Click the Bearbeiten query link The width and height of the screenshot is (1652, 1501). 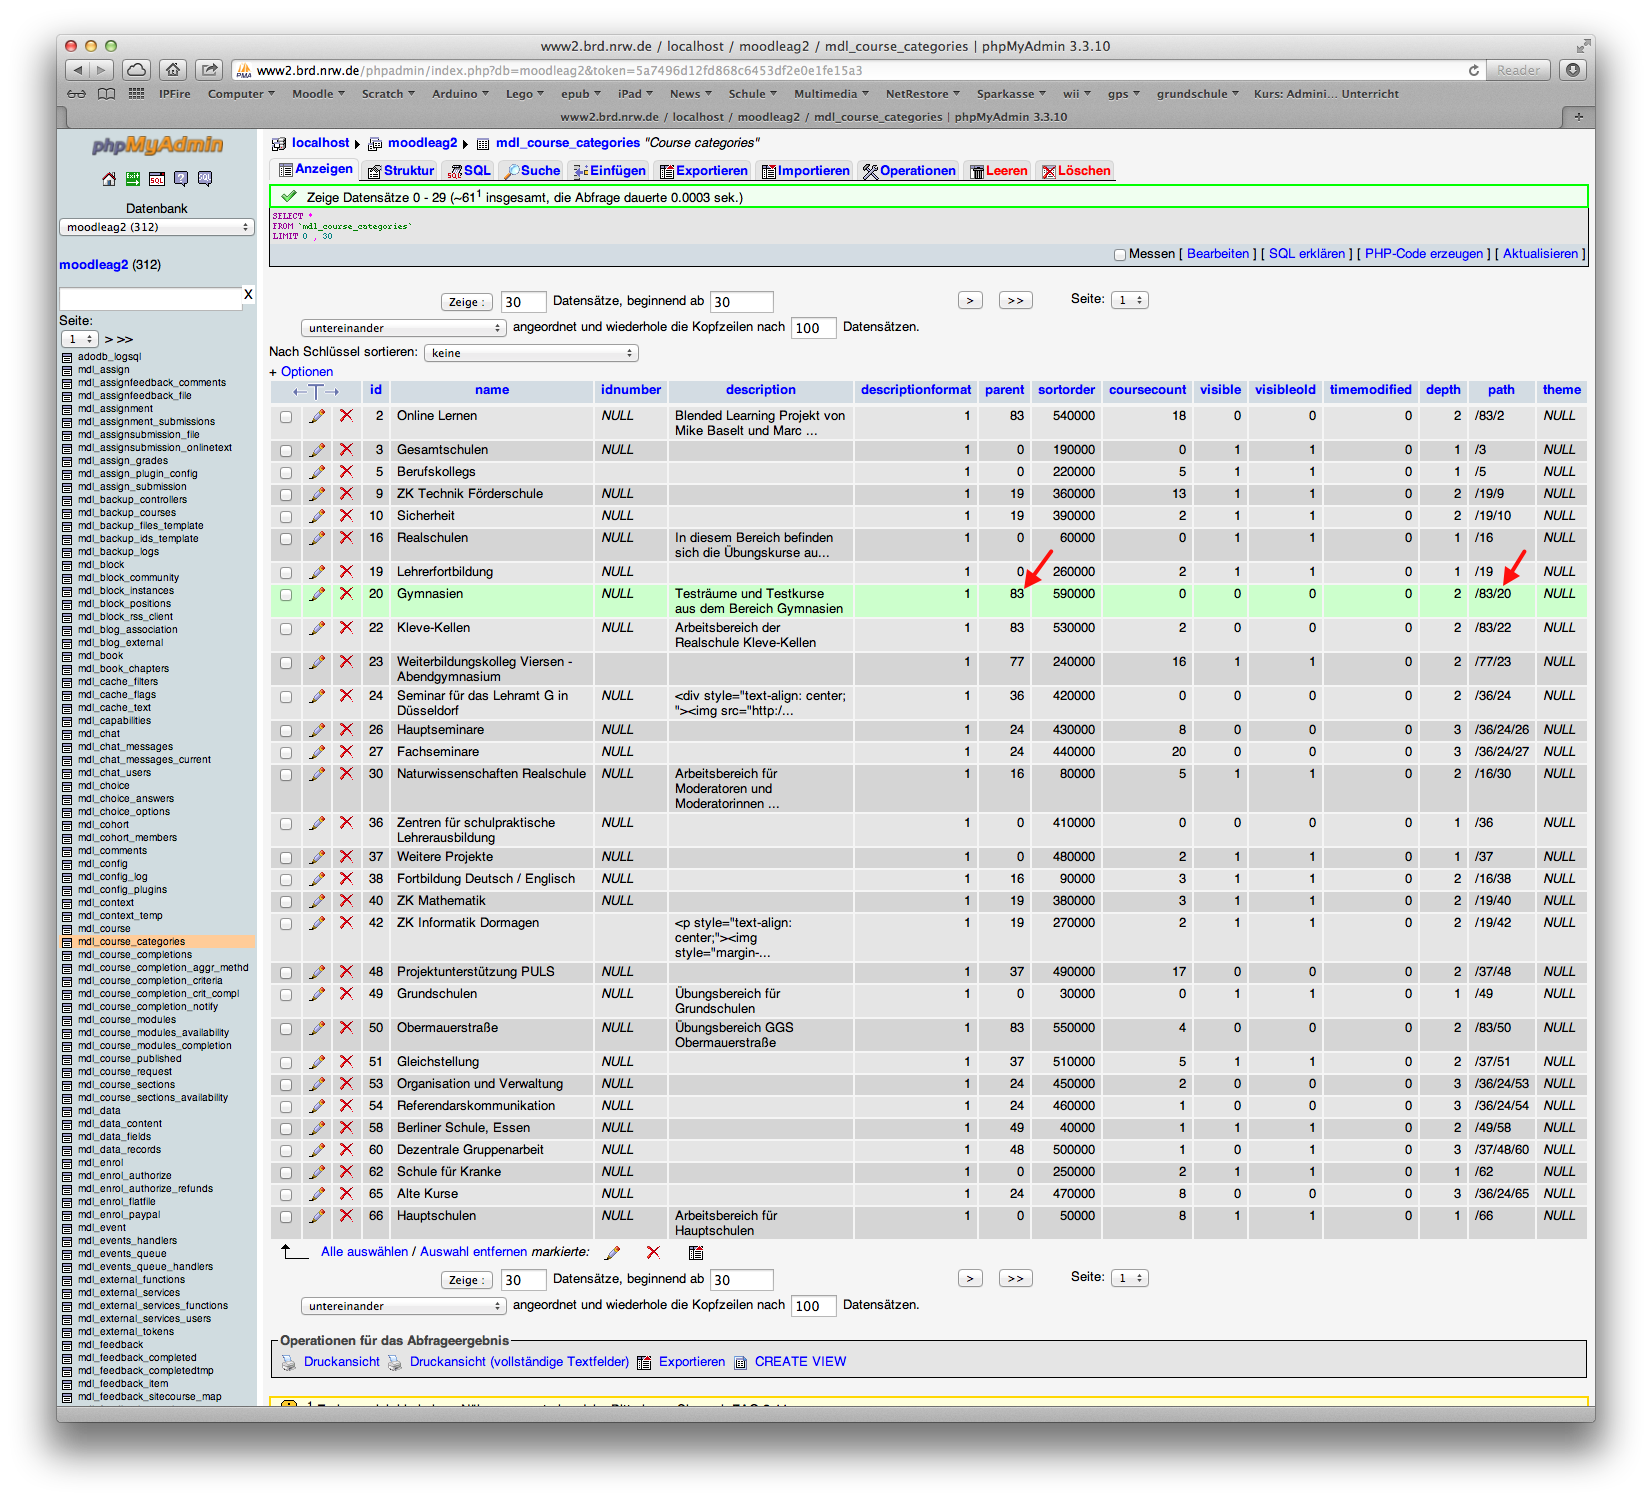[x=1218, y=254]
